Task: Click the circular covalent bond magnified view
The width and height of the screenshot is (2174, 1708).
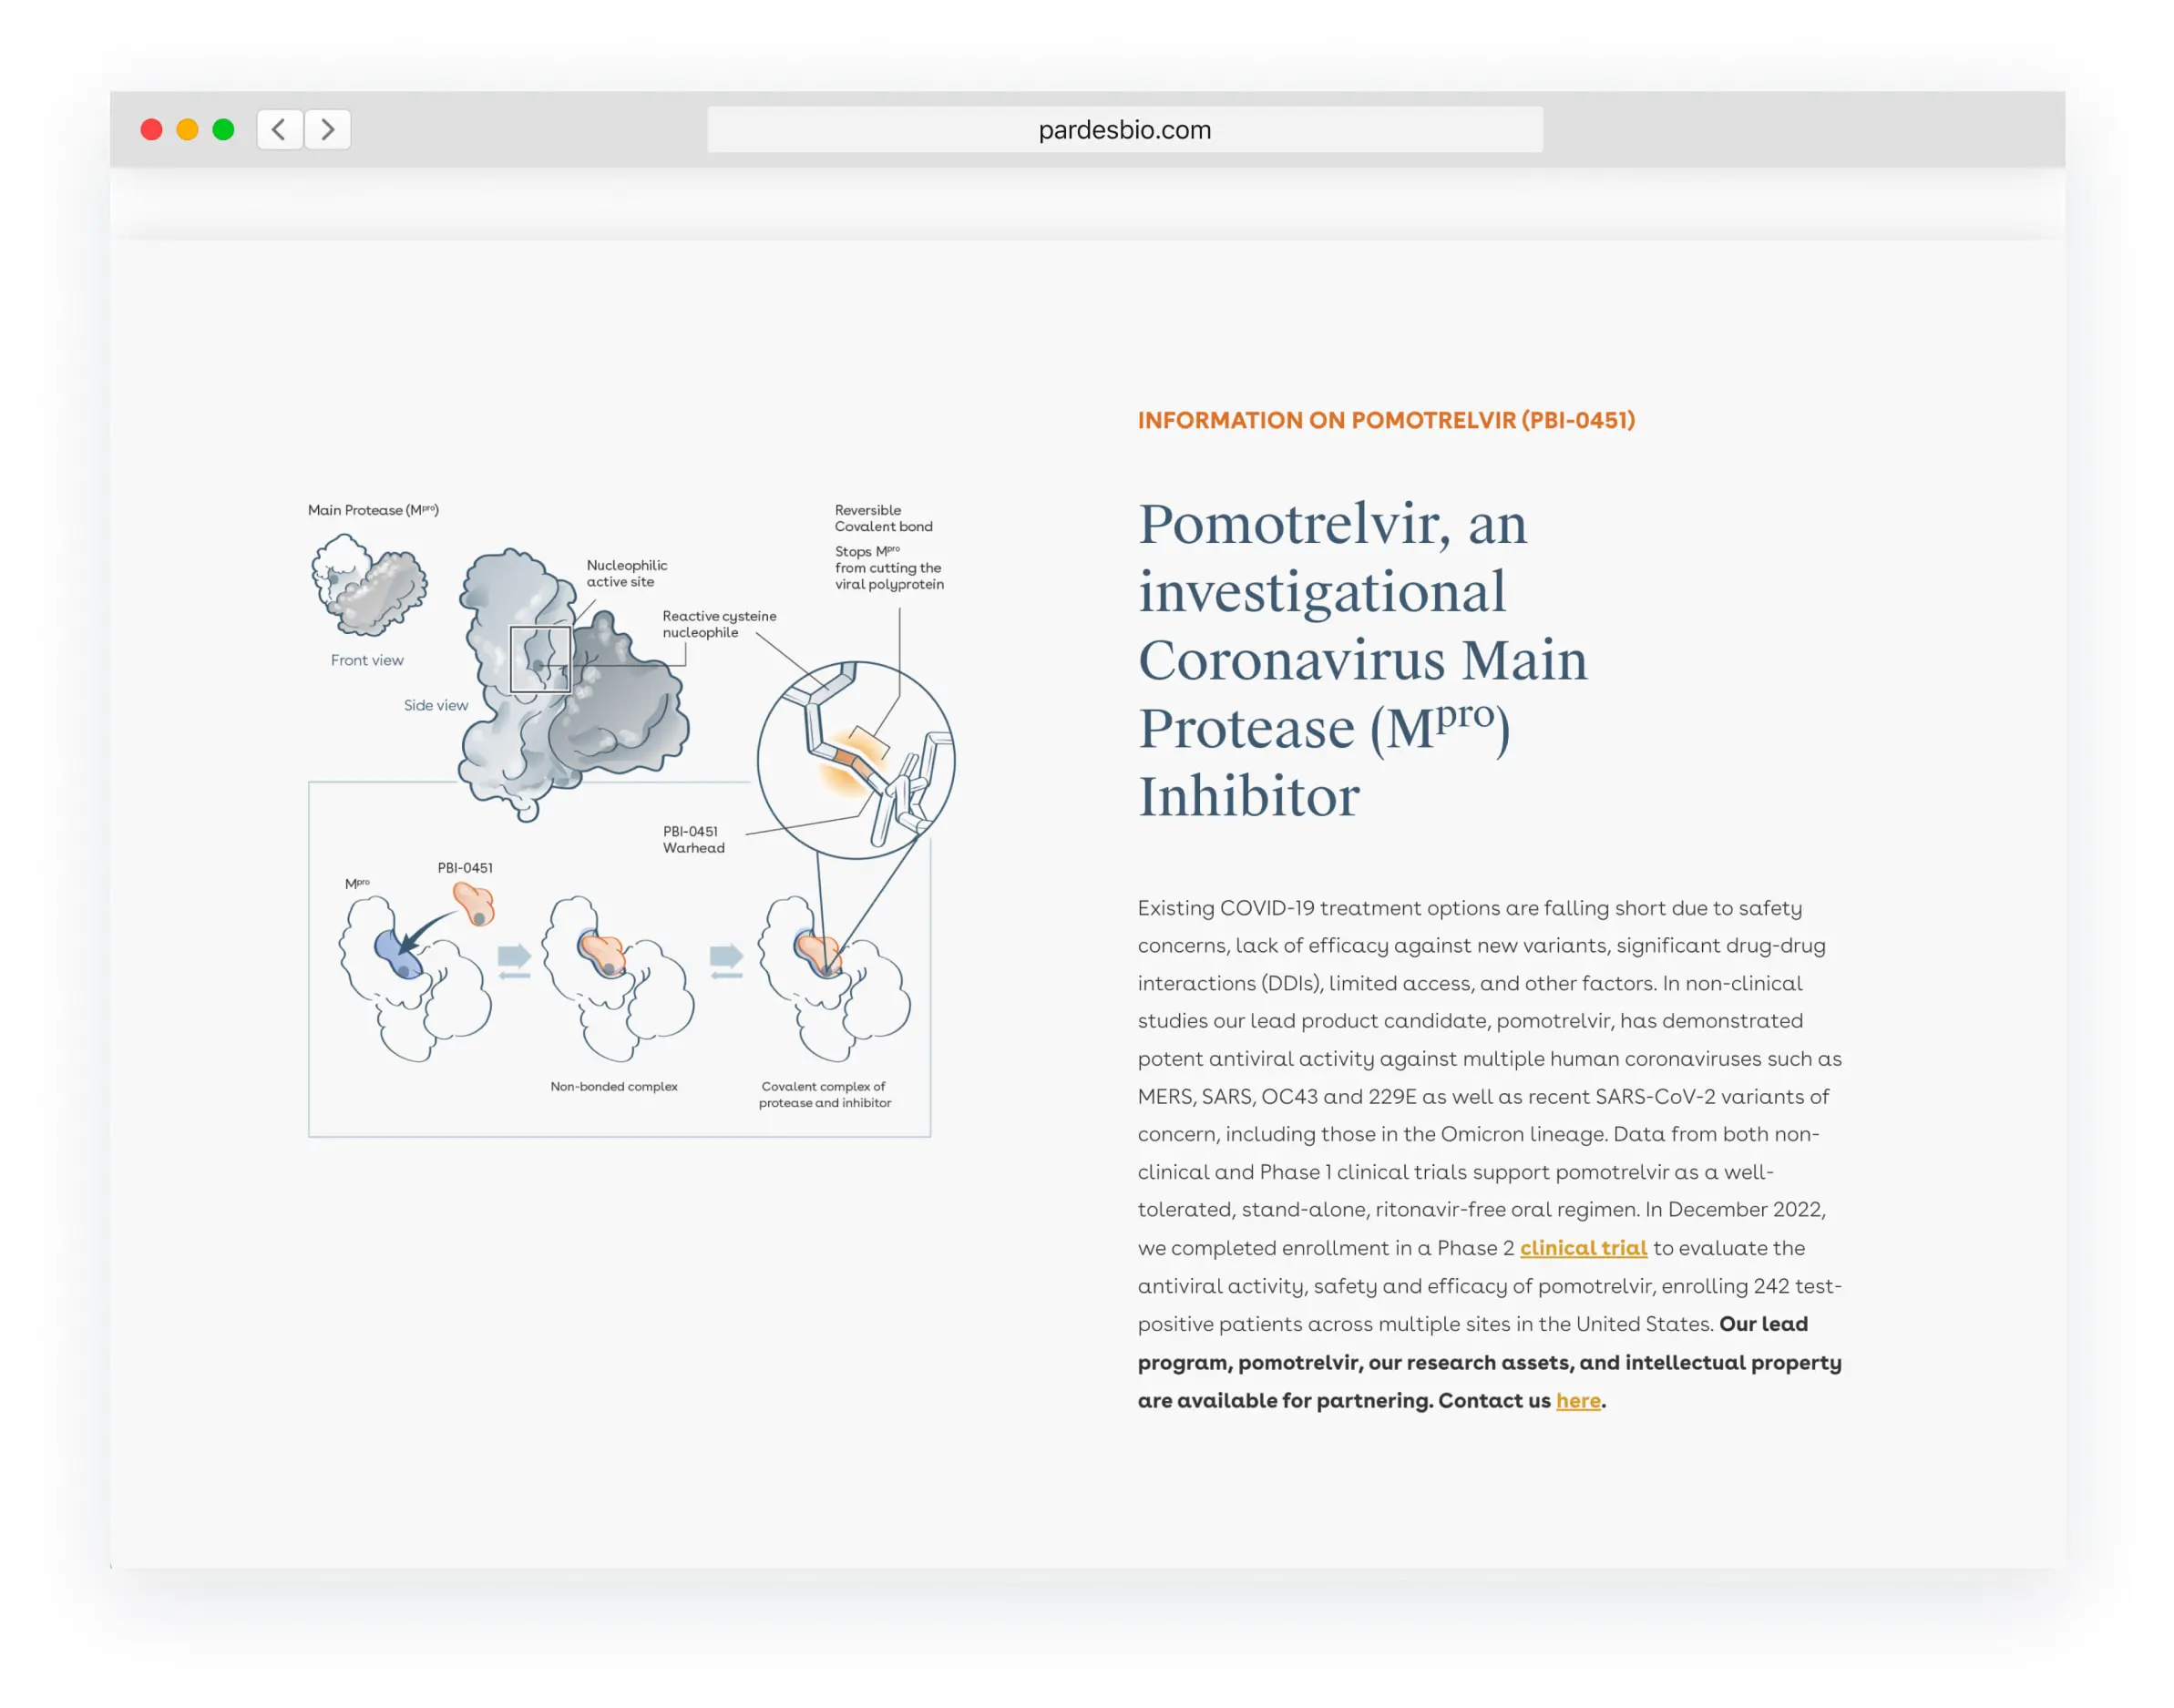Action: (855, 760)
